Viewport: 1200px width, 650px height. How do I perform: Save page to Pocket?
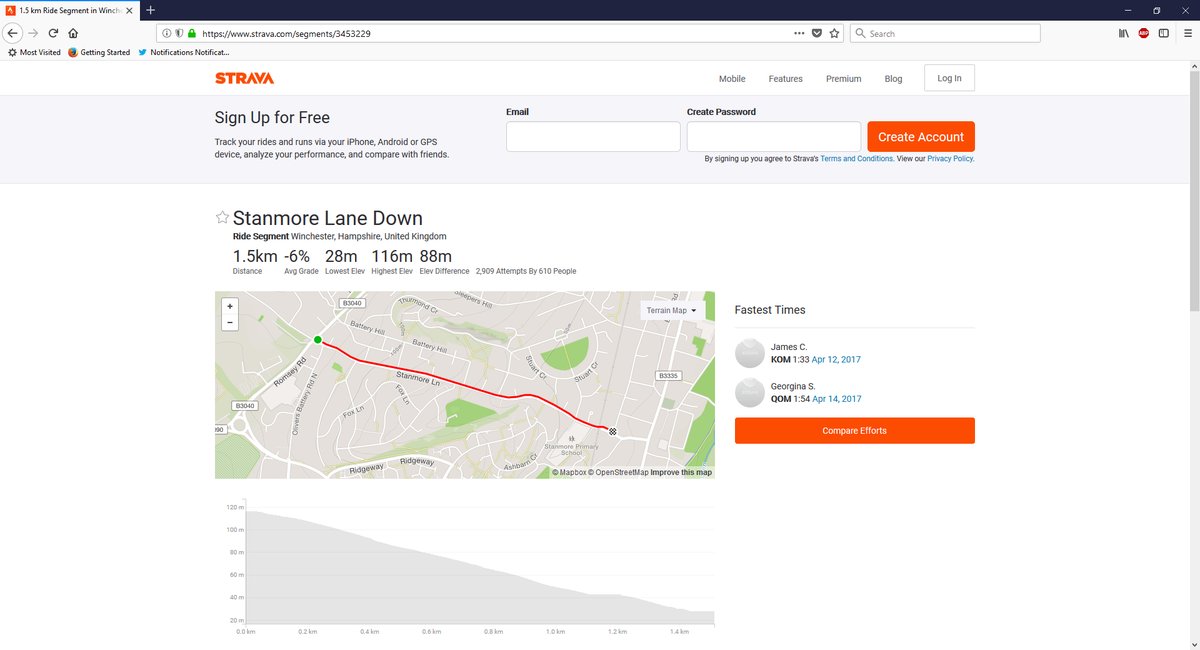(x=817, y=33)
